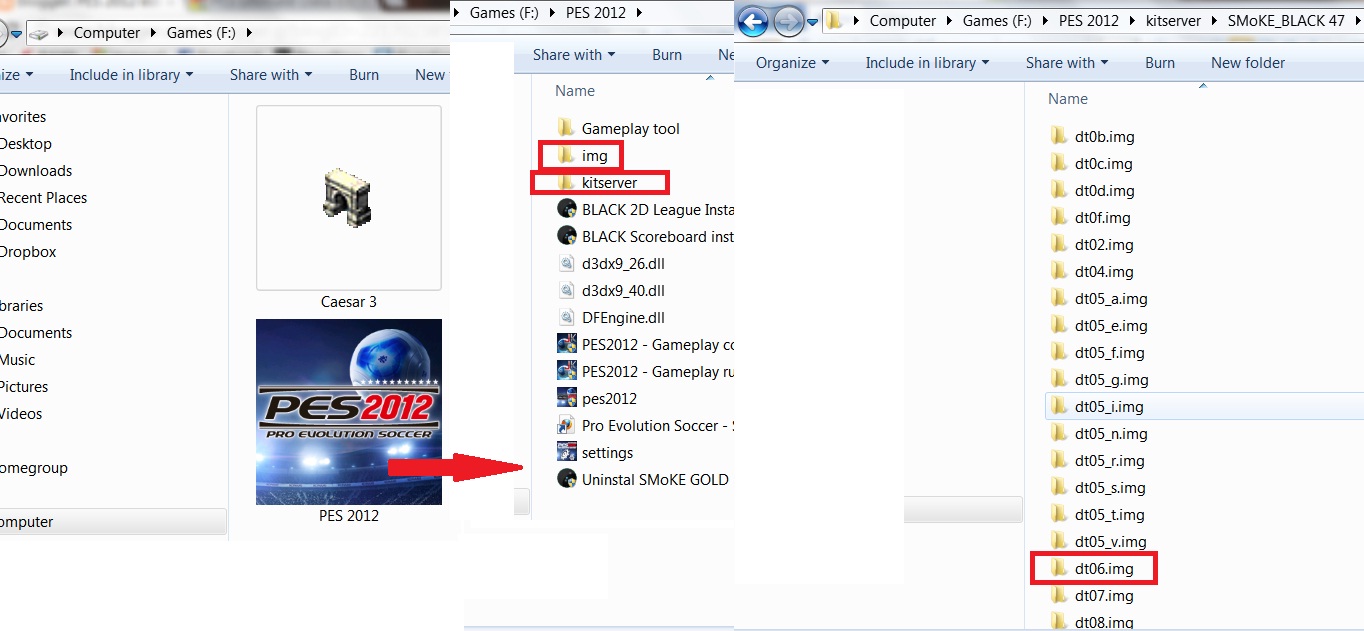Select PES2012 - Gameplay co... file icon
This screenshot has width=1364, height=631.
coord(566,344)
